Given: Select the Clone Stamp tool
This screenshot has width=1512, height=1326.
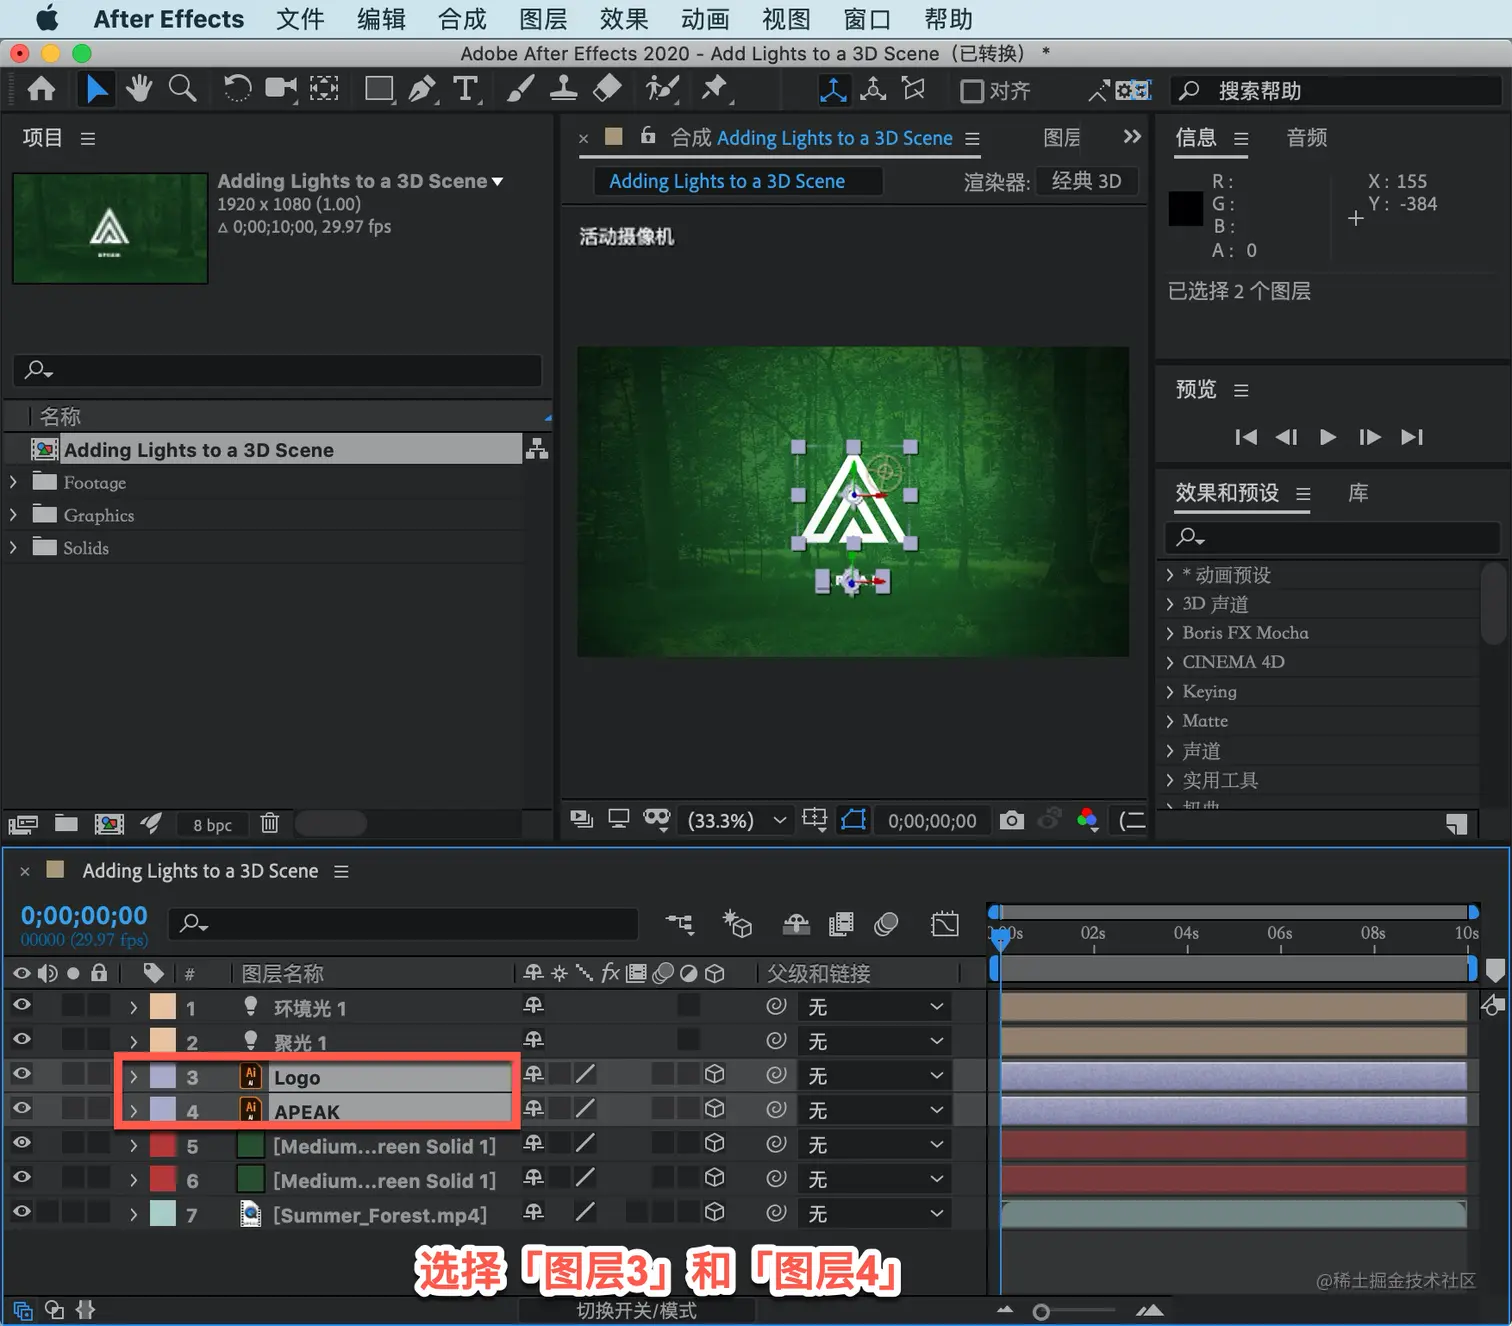Looking at the screenshot, I should point(563,90).
